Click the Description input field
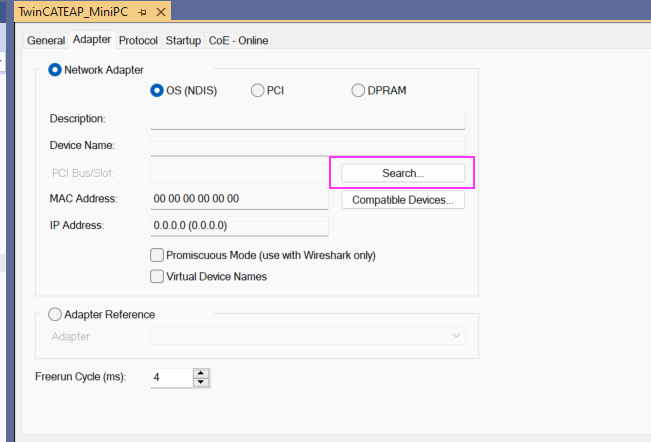 [x=308, y=119]
